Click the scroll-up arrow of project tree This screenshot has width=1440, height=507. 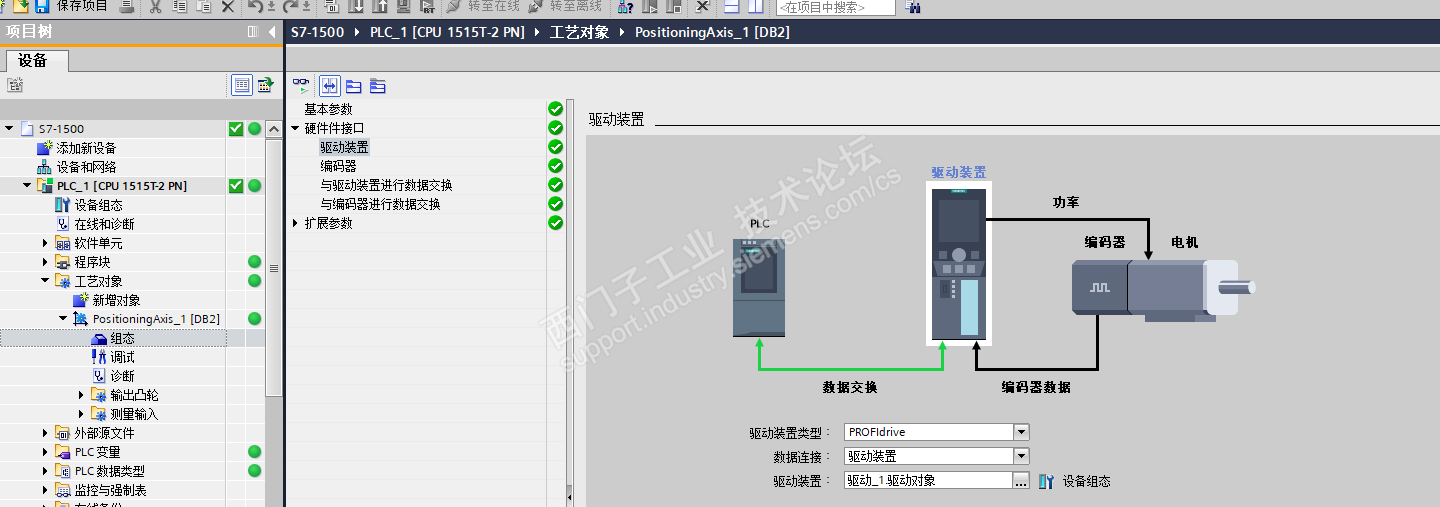pos(274,129)
